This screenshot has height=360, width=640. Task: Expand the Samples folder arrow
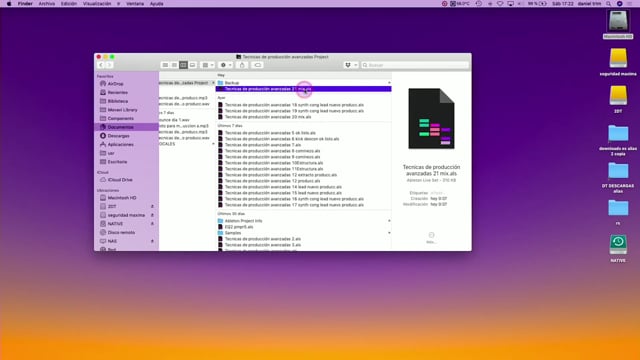tap(389, 233)
